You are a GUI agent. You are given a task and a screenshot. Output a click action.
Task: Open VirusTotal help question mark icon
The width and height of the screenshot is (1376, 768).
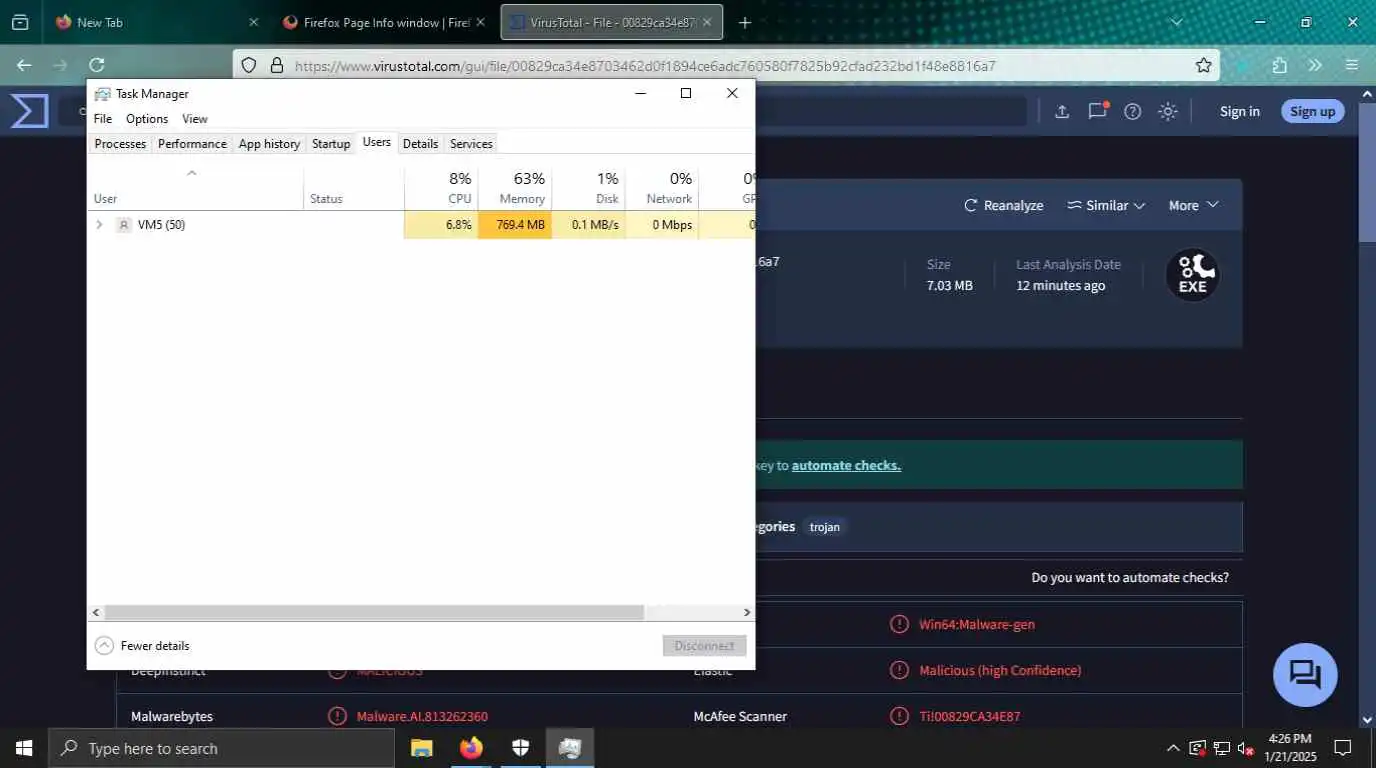point(1132,111)
